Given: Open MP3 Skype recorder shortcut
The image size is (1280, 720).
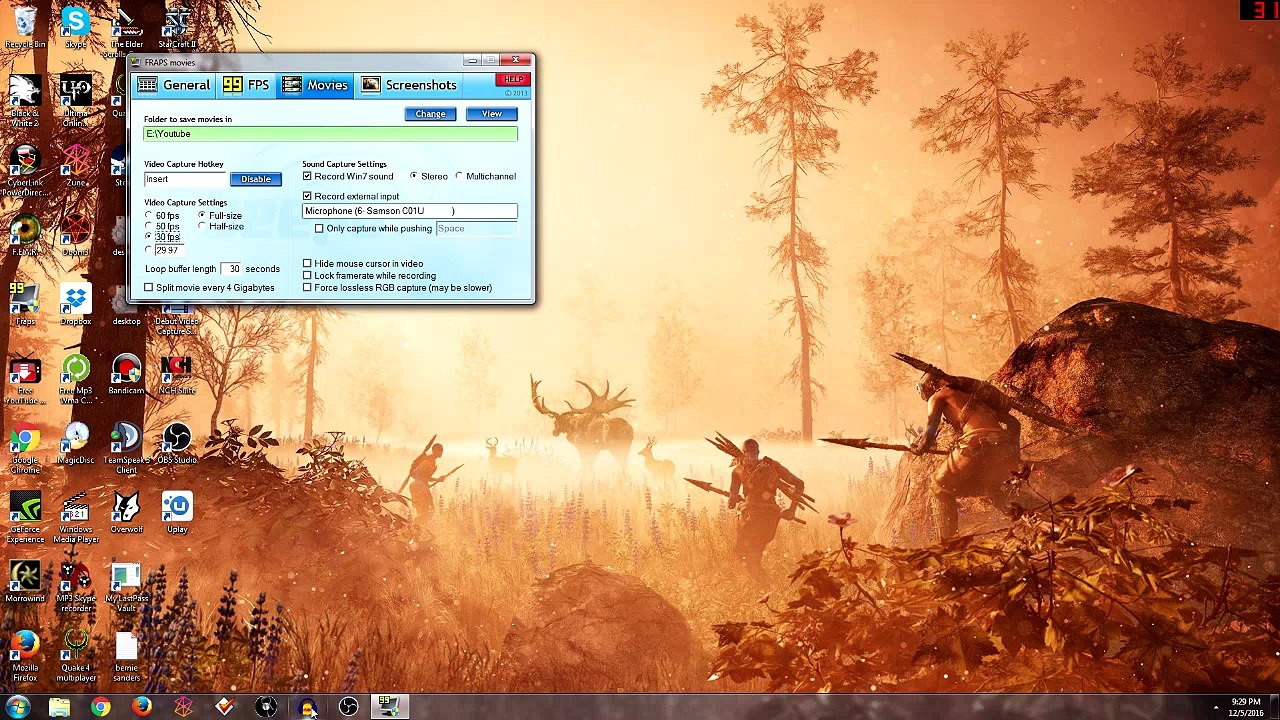Looking at the screenshot, I should [75, 587].
